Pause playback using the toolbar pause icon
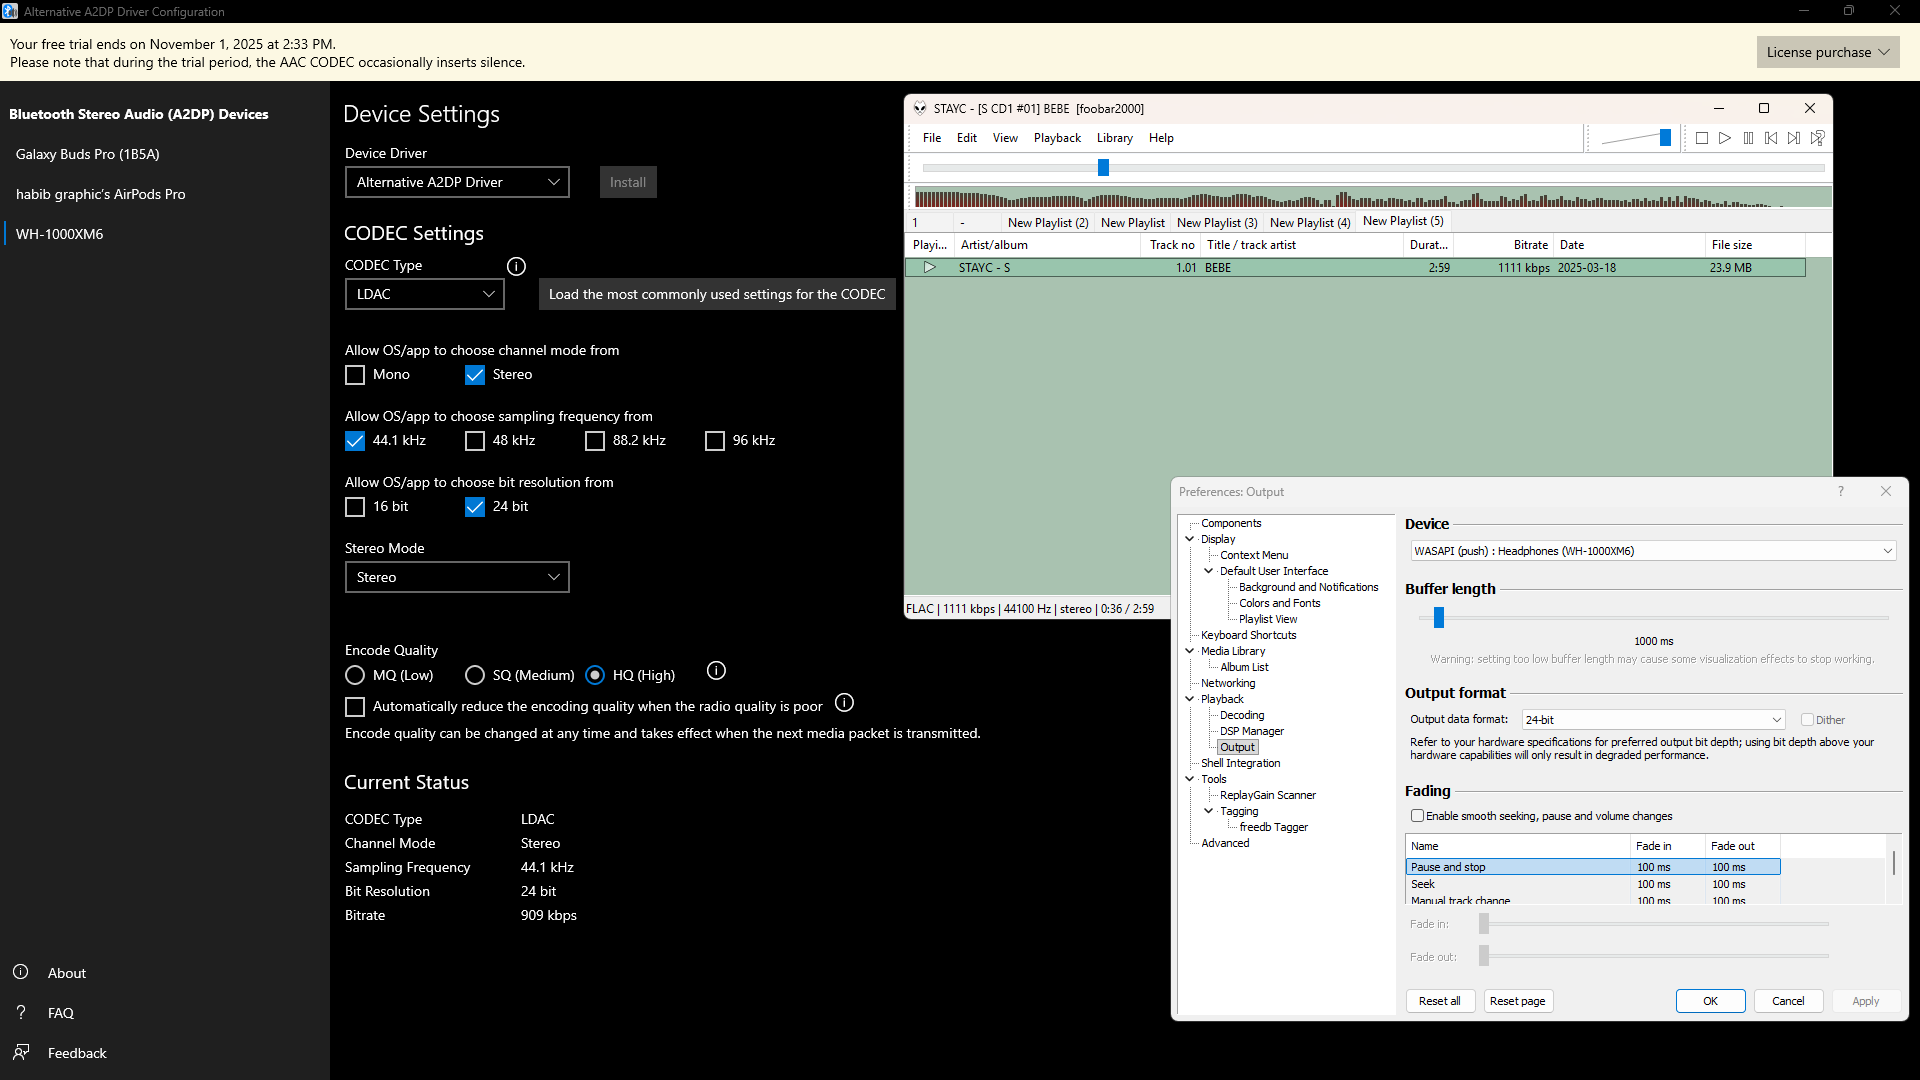Screen dimensions: 1920x1080 (x=1748, y=138)
